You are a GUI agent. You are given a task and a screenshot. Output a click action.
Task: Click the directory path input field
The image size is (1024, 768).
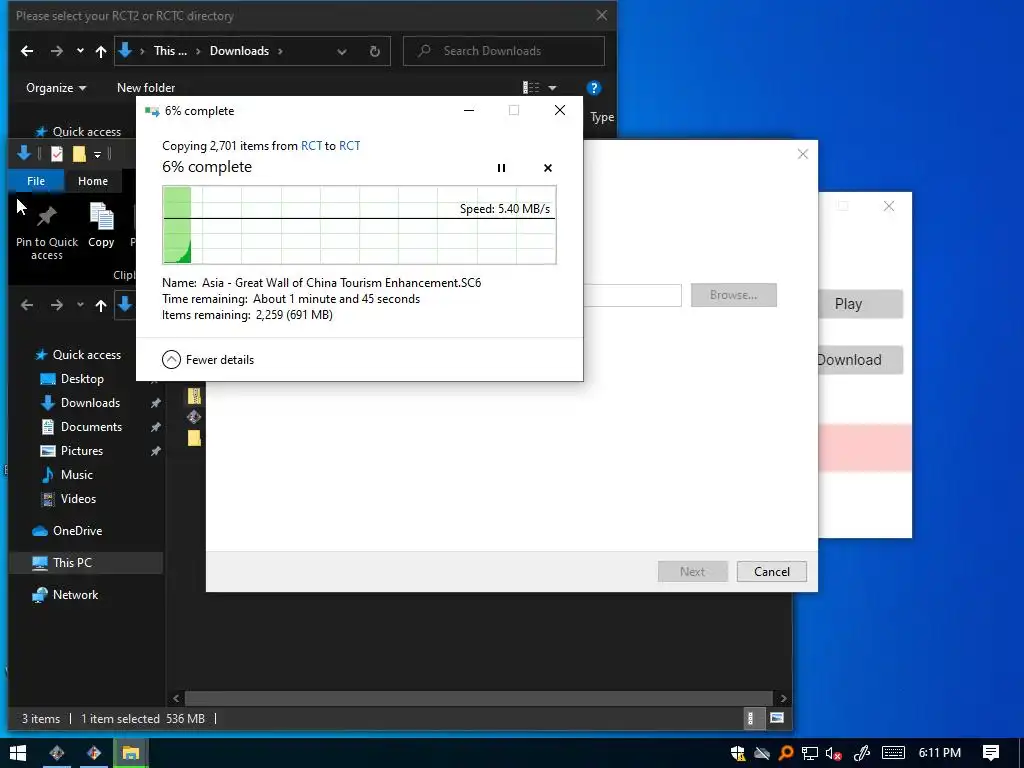(x=632, y=295)
